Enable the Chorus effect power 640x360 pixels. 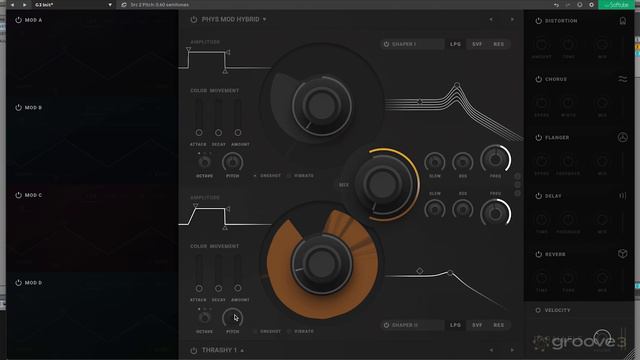[538, 79]
